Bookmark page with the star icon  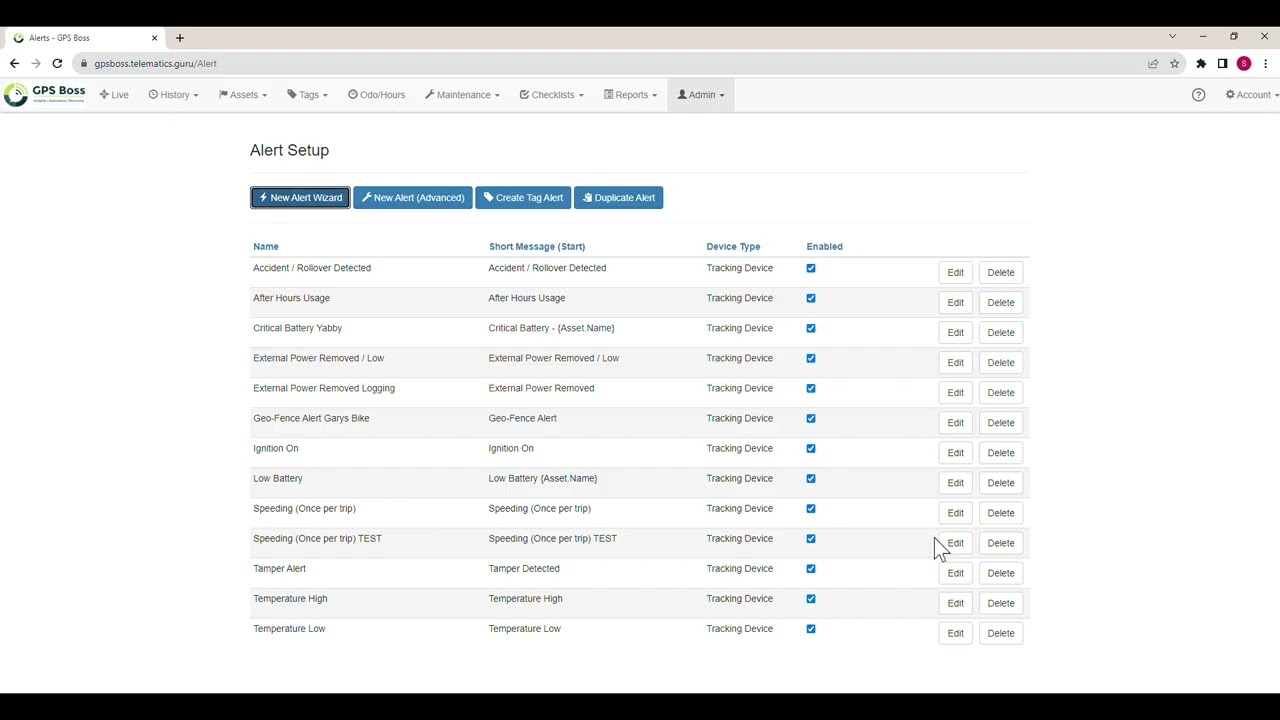(1174, 63)
